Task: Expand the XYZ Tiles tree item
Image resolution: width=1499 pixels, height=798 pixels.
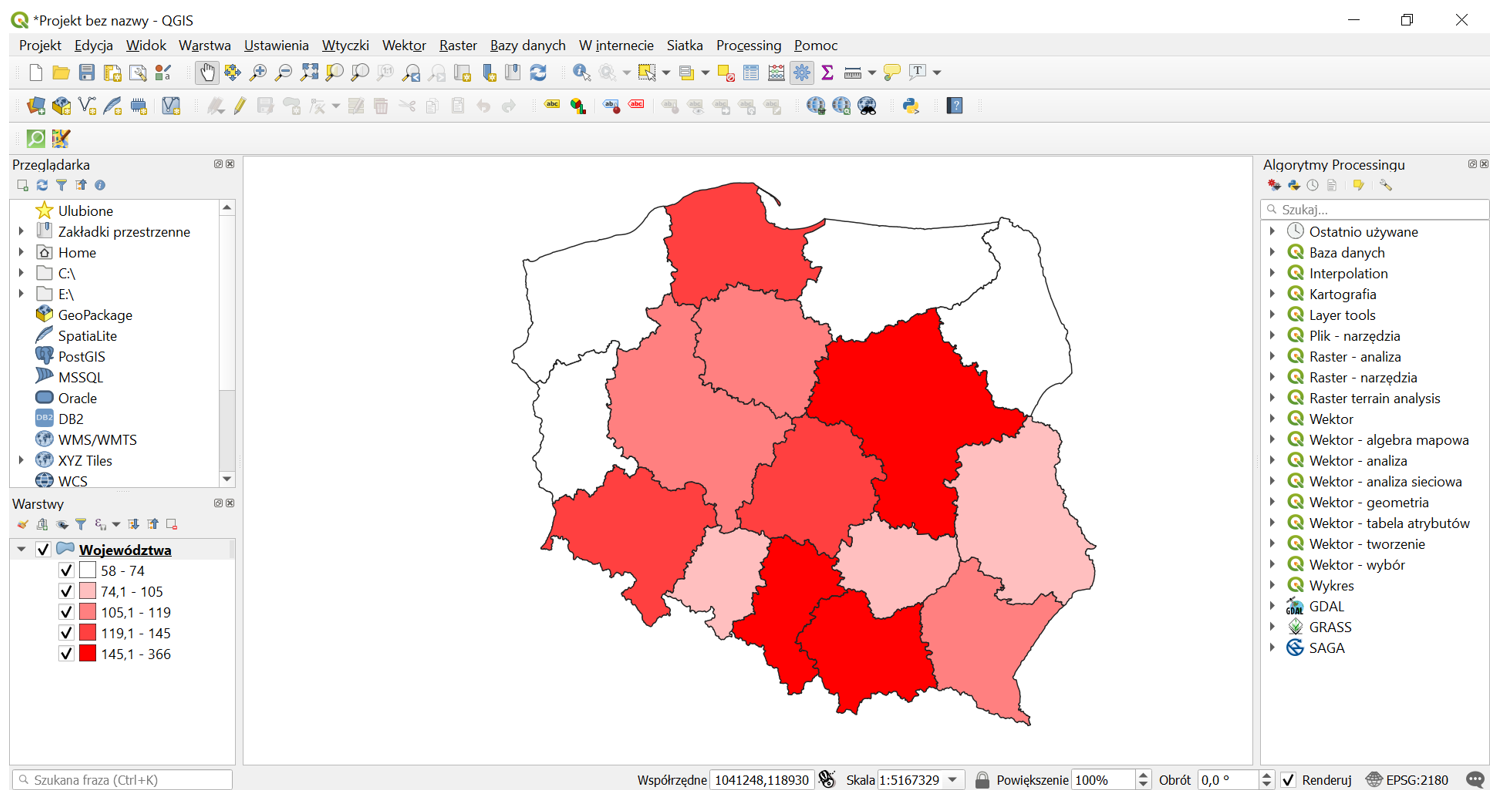Action: (22, 460)
